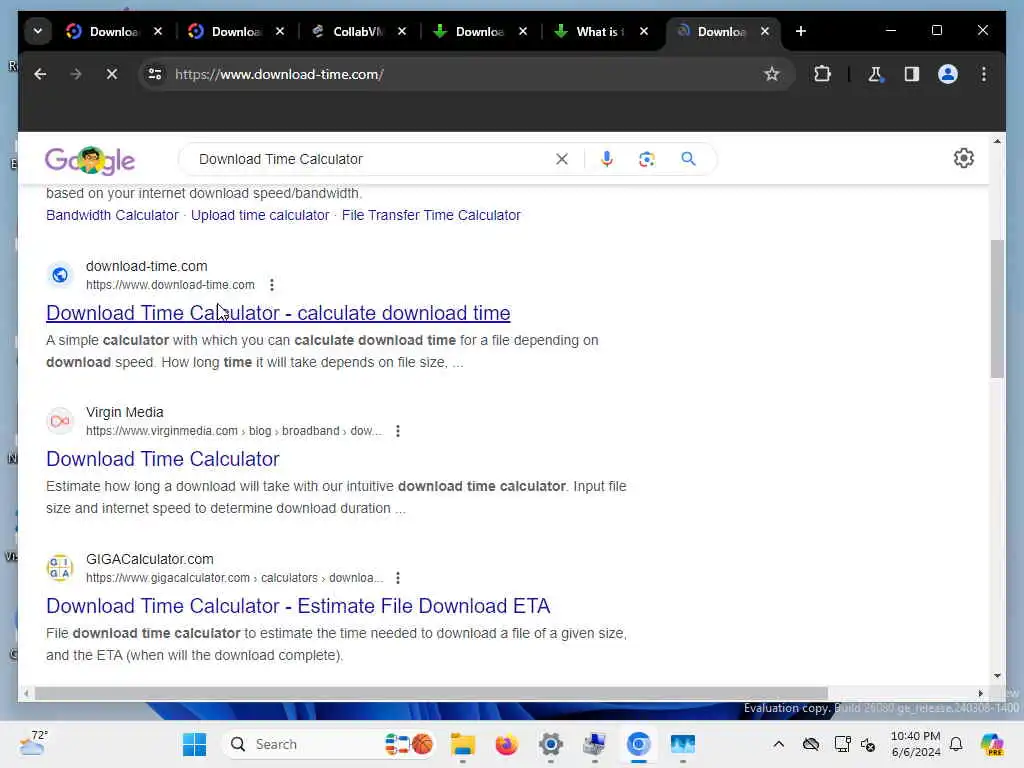Open more options for download-time.com result
Screen dimensions: 1024x768
click(272, 285)
